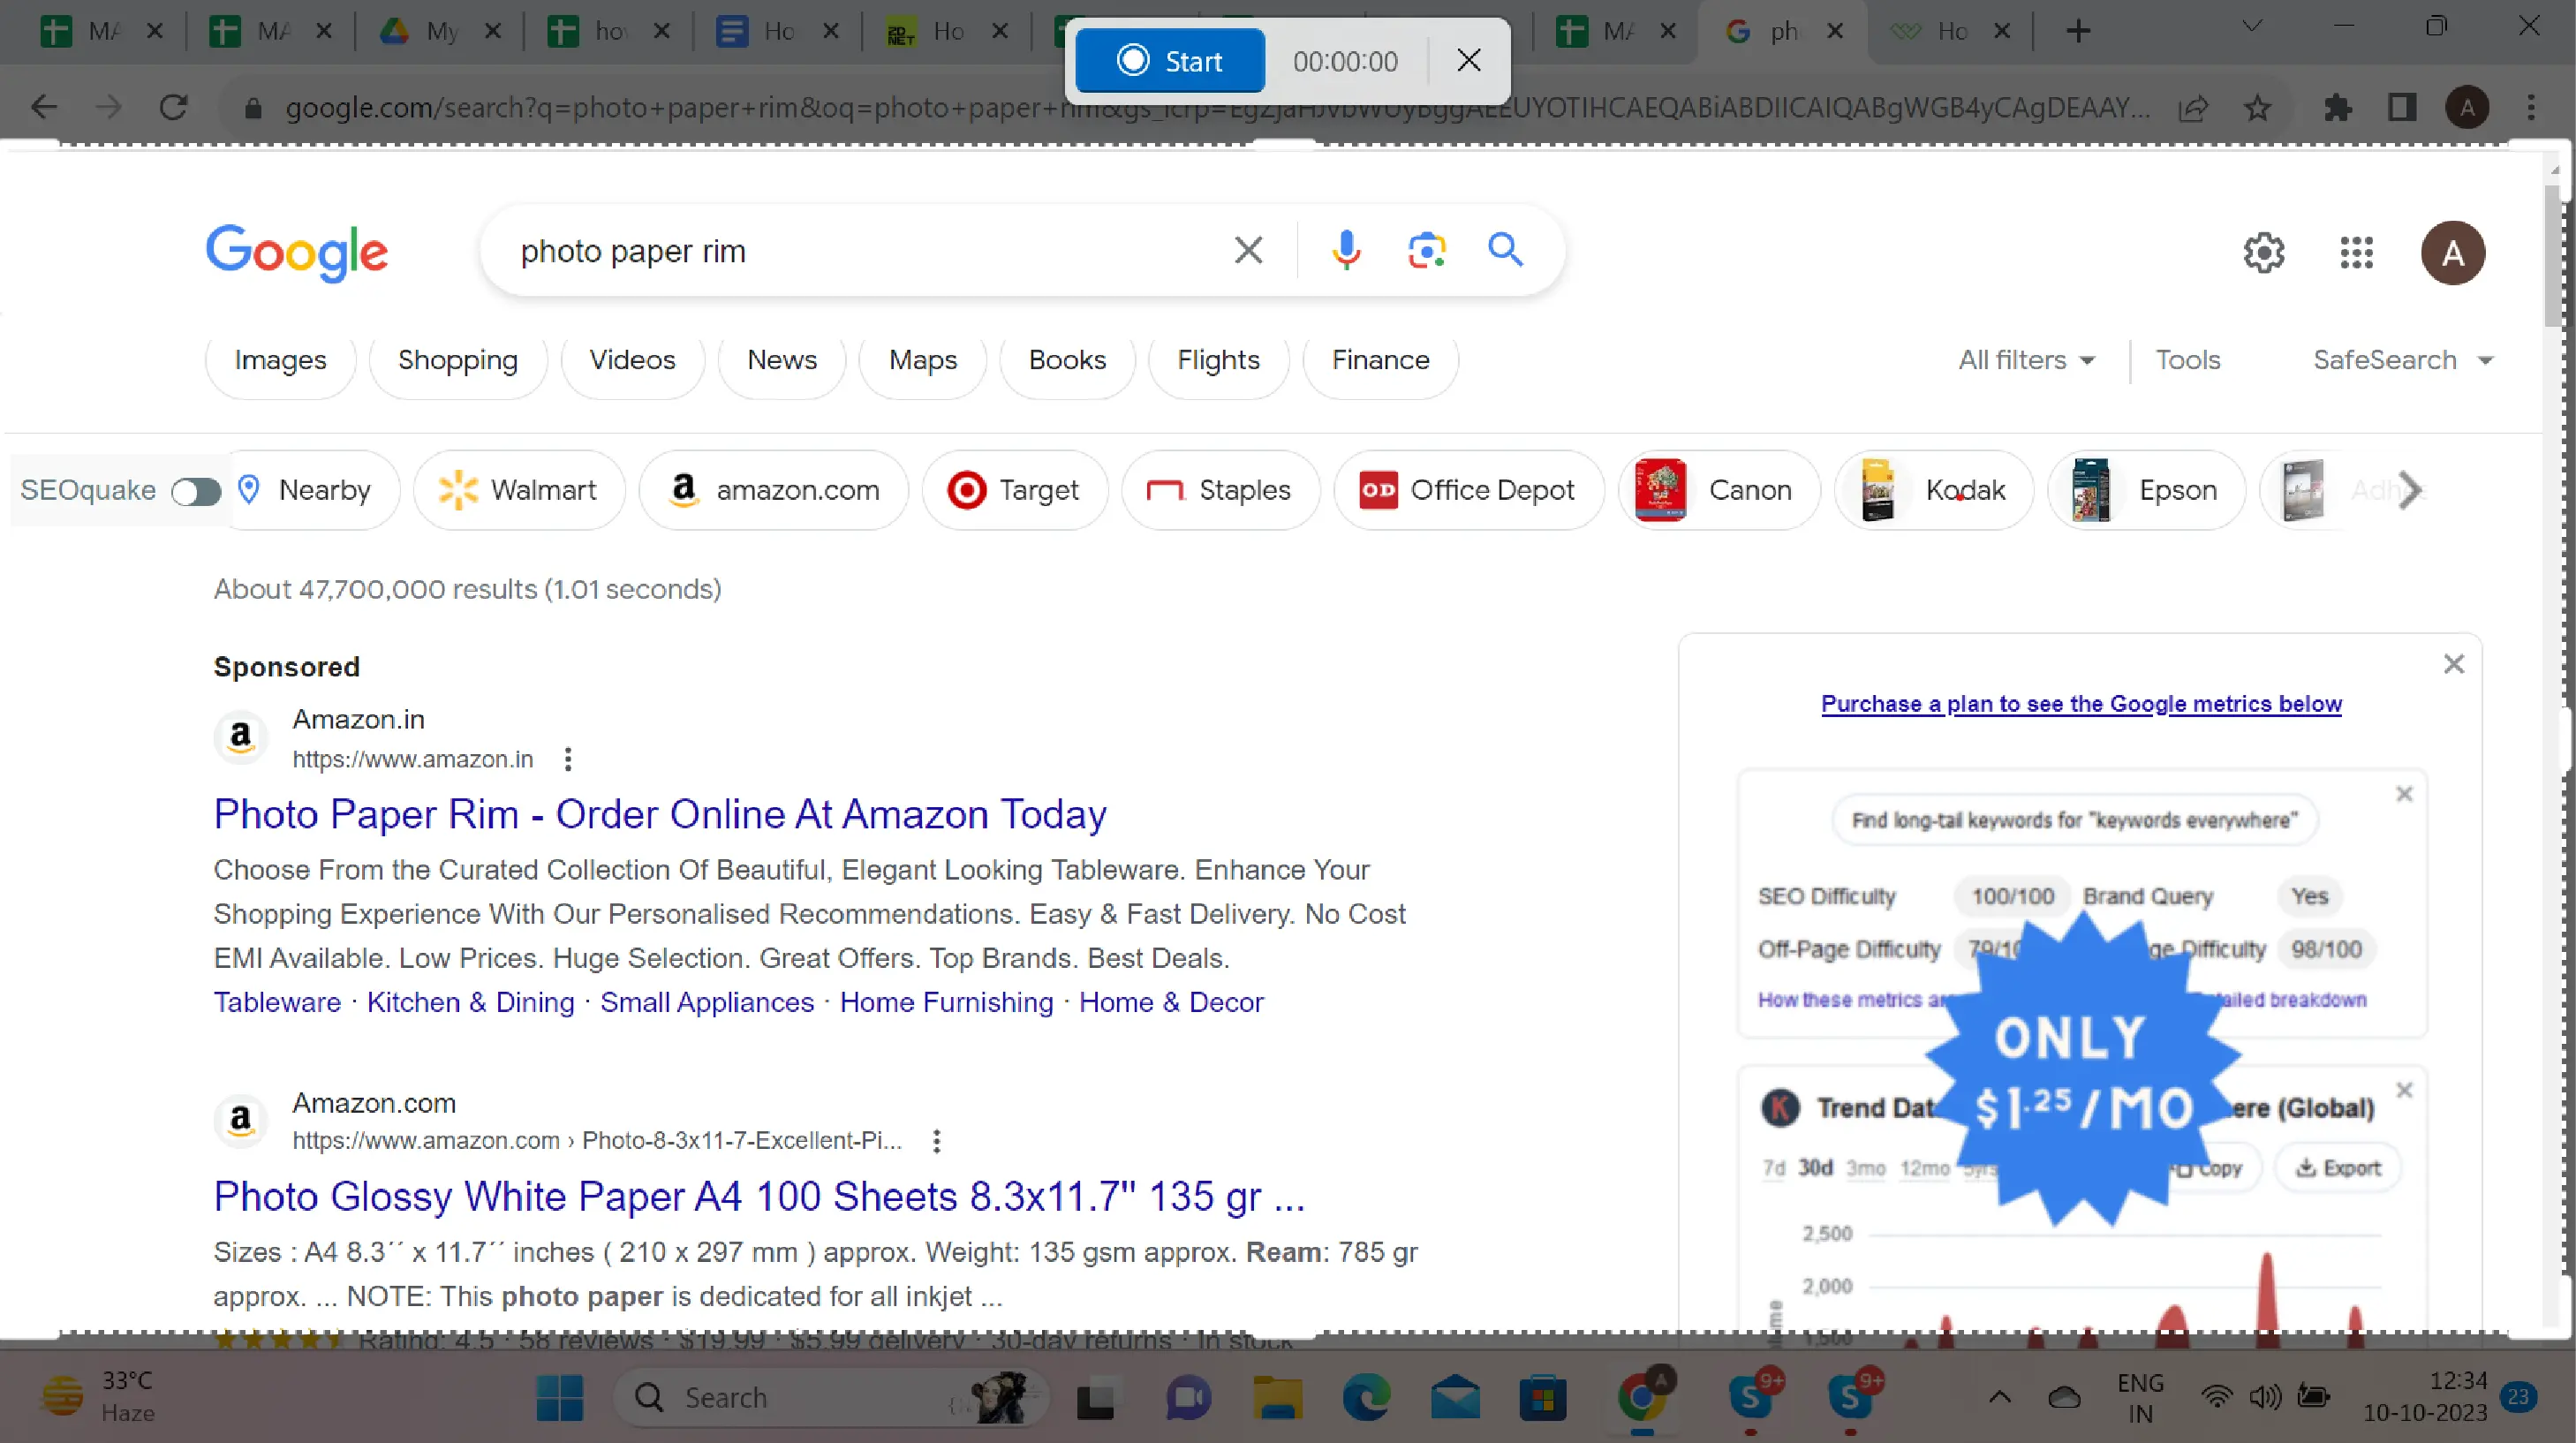Open the 'Kitchen & Dining' sitelink
This screenshot has width=2576, height=1443.
pyautogui.click(x=470, y=1002)
